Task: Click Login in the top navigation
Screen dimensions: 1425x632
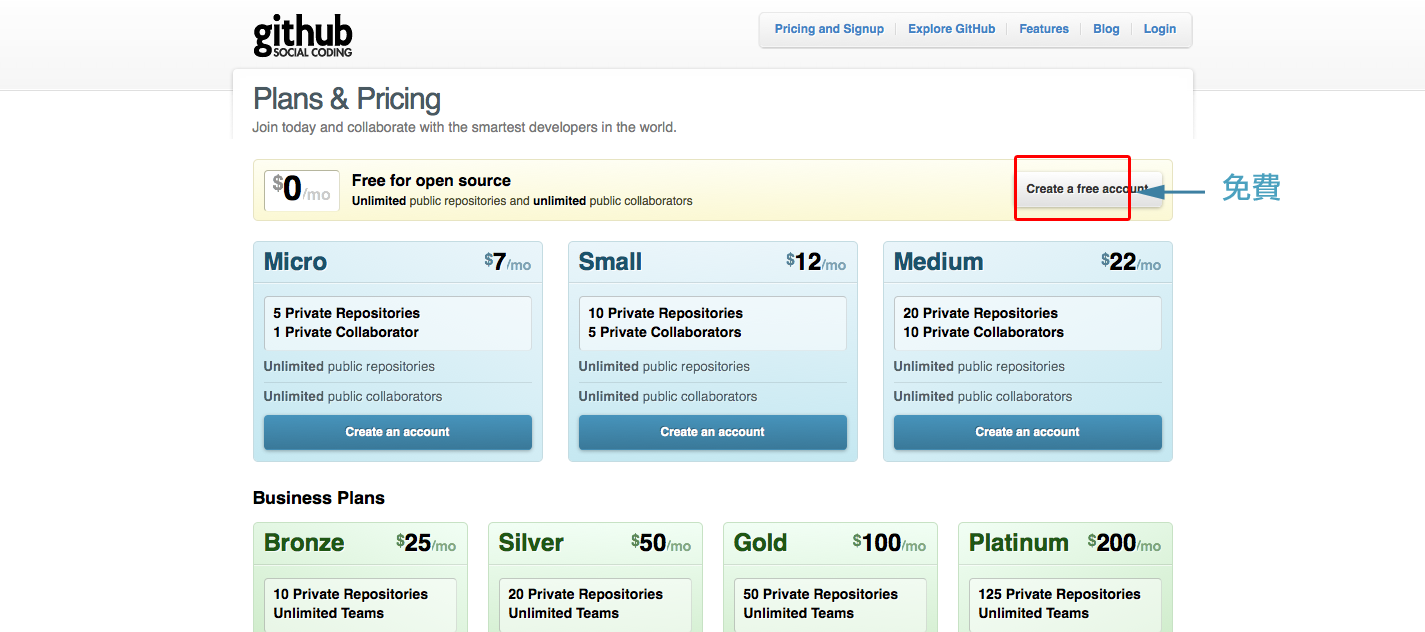Action: [1160, 29]
